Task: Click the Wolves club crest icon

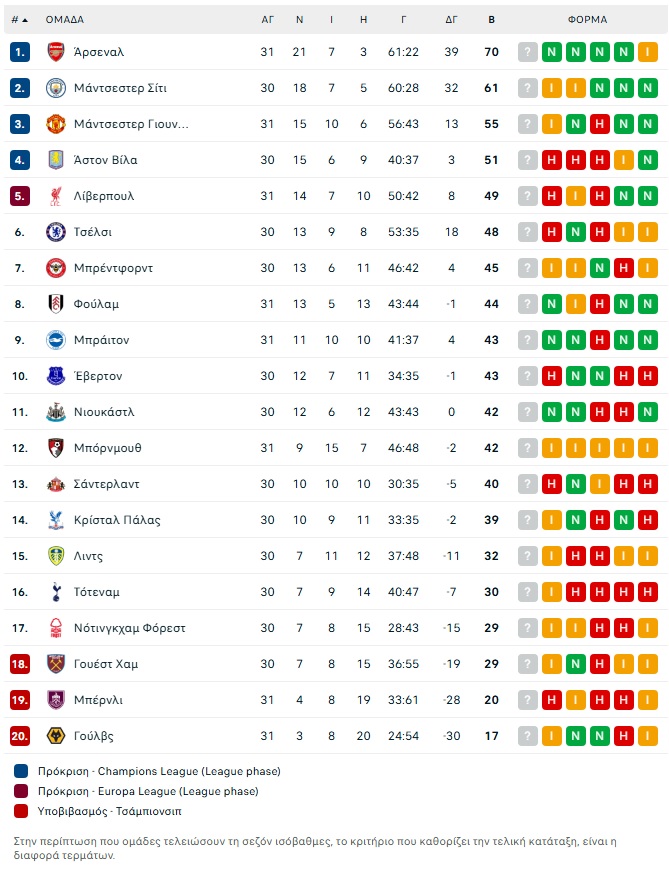Action: coord(56,736)
